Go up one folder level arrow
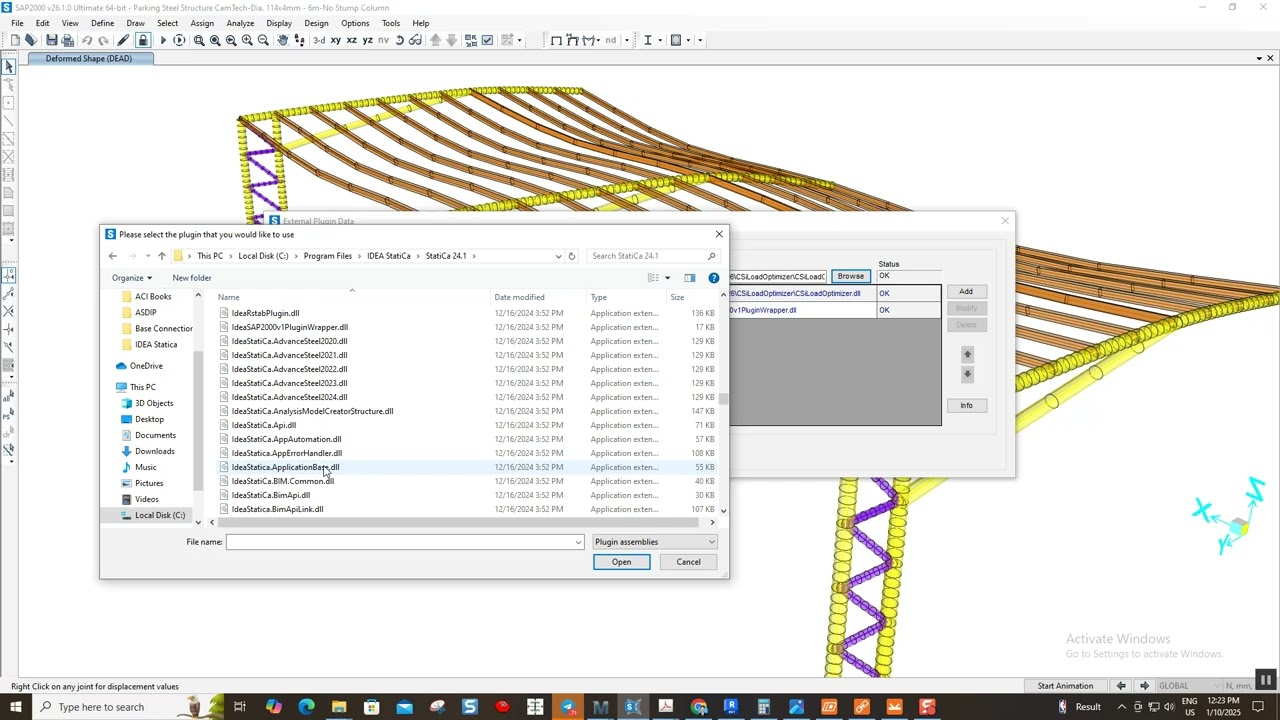This screenshot has width=1280, height=720. [x=162, y=256]
